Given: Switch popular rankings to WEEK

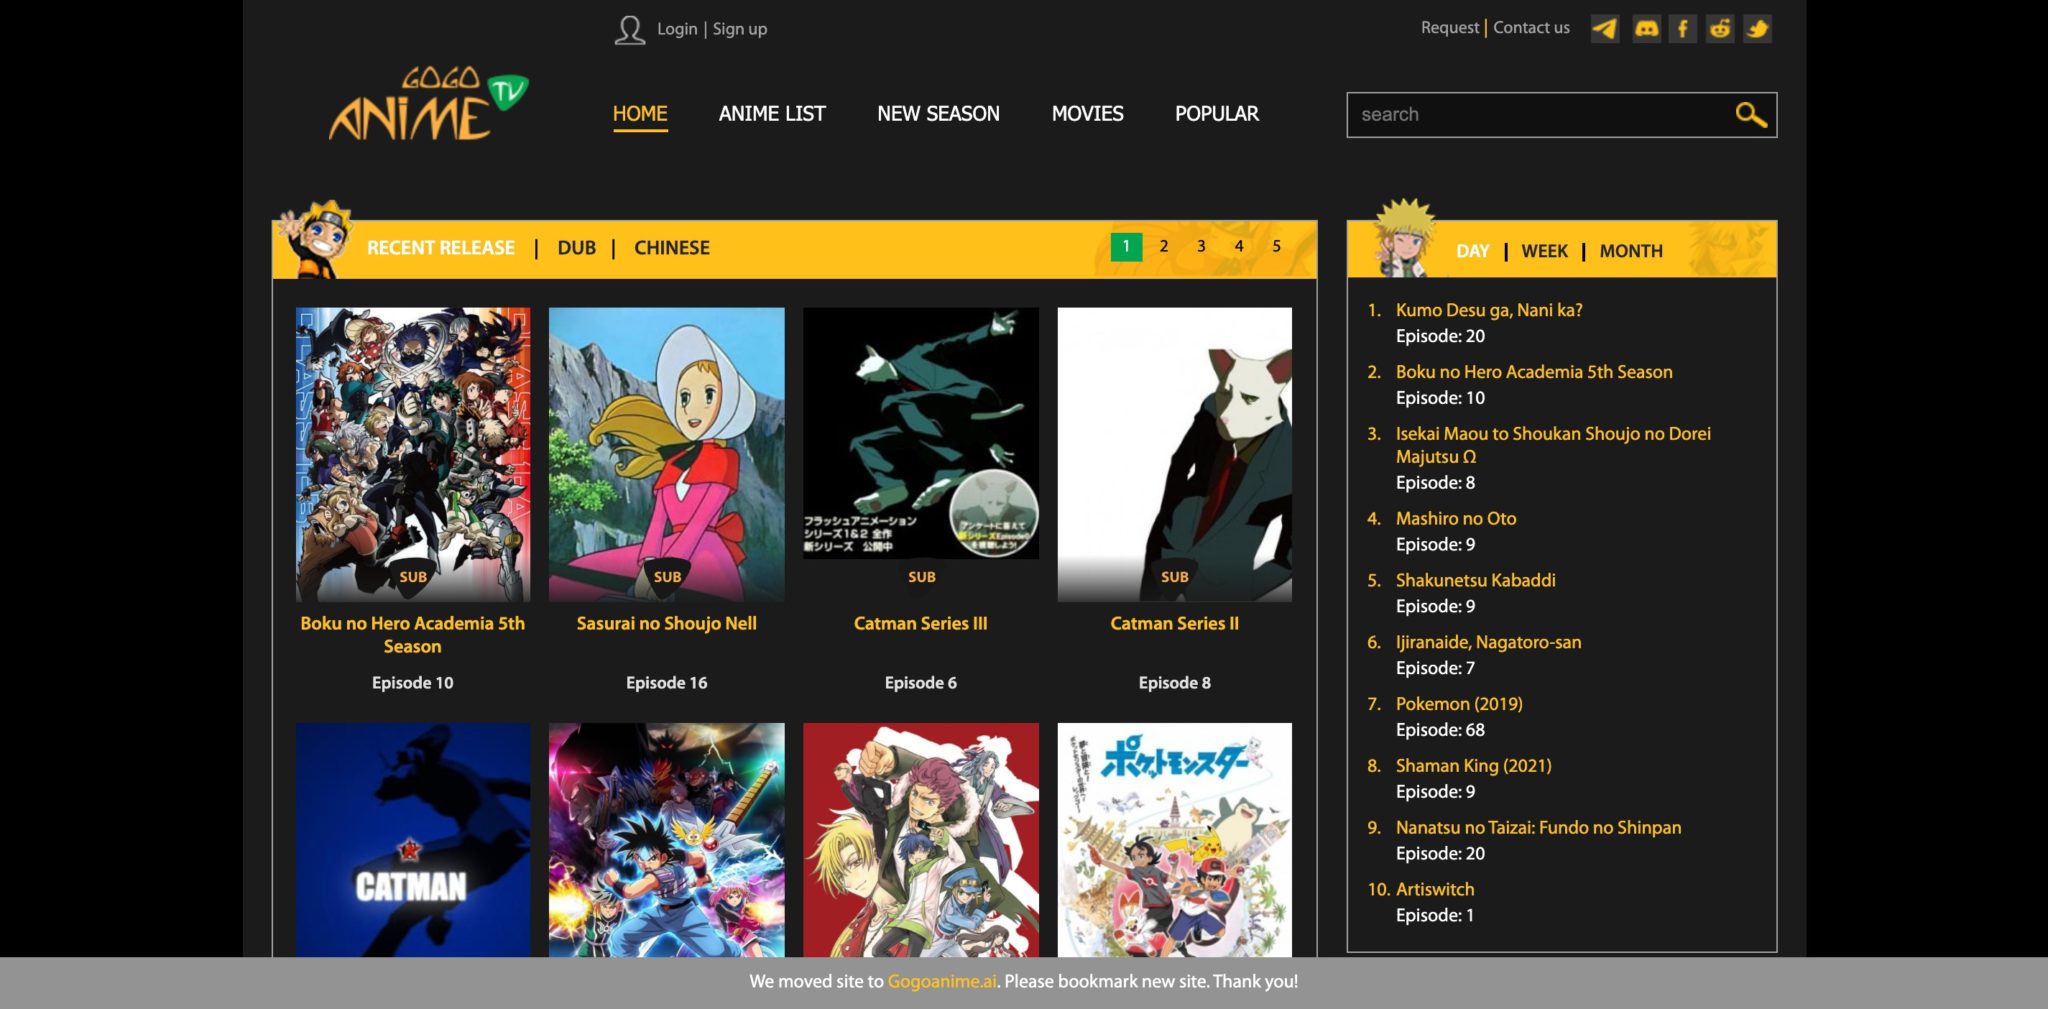Looking at the screenshot, I should tap(1545, 251).
